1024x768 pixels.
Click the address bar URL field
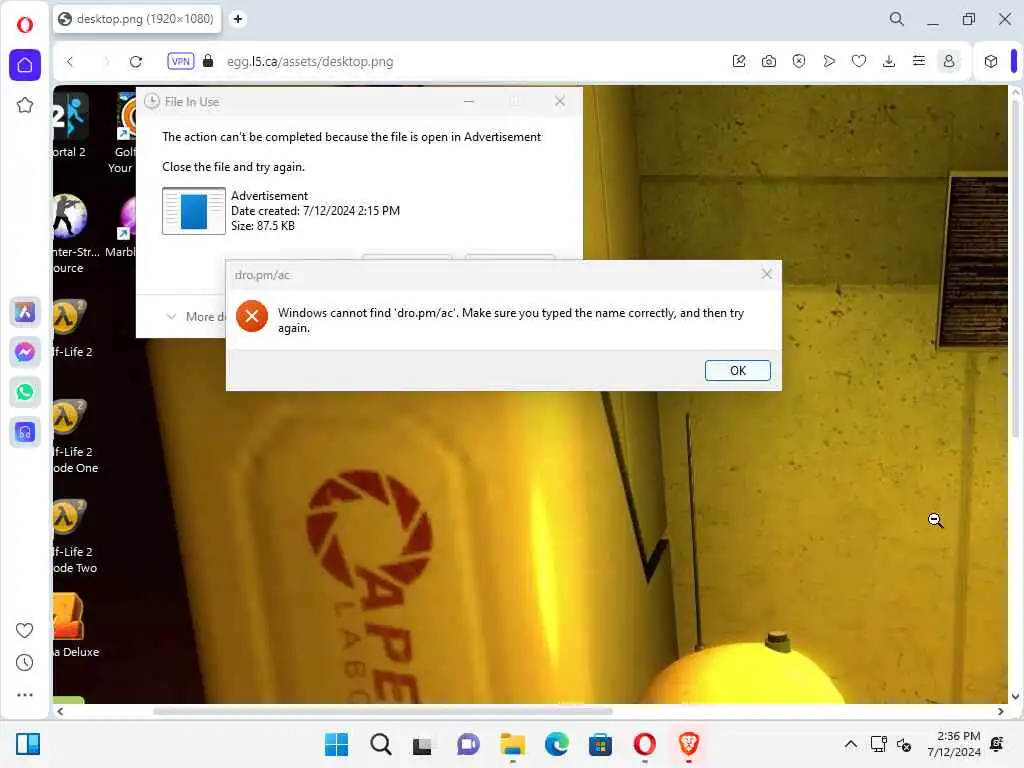point(310,61)
